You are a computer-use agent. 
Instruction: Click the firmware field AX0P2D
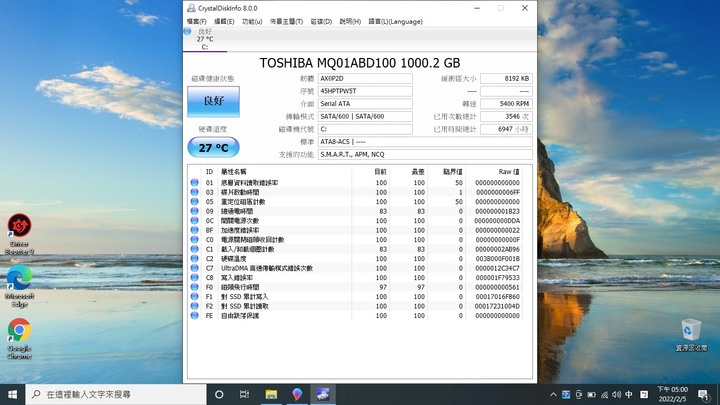coord(365,79)
